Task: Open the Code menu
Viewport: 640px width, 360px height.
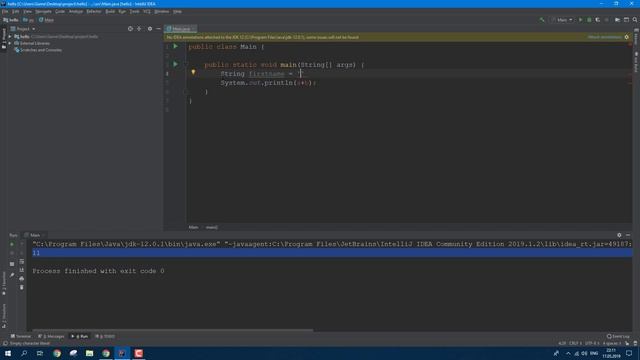Action: pyautogui.click(x=60, y=11)
